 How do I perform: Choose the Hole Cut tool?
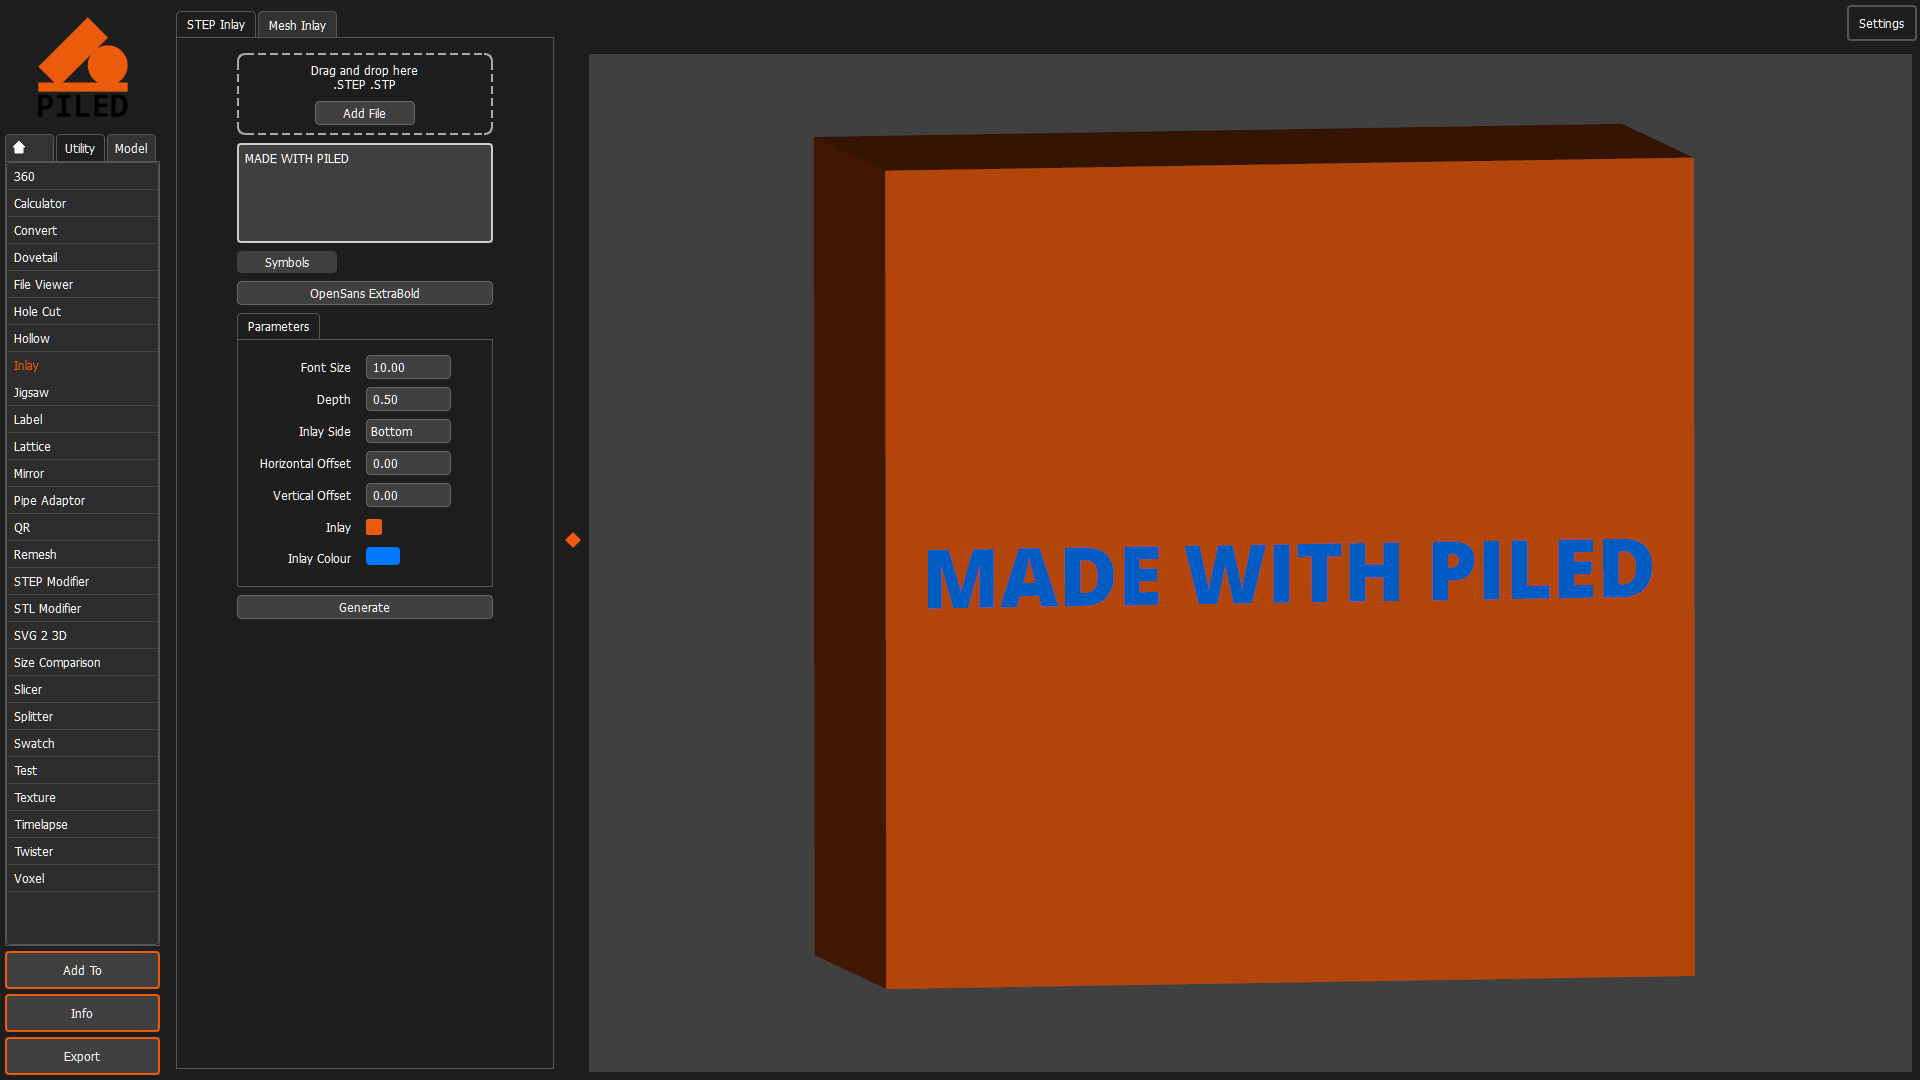(x=82, y=311)
